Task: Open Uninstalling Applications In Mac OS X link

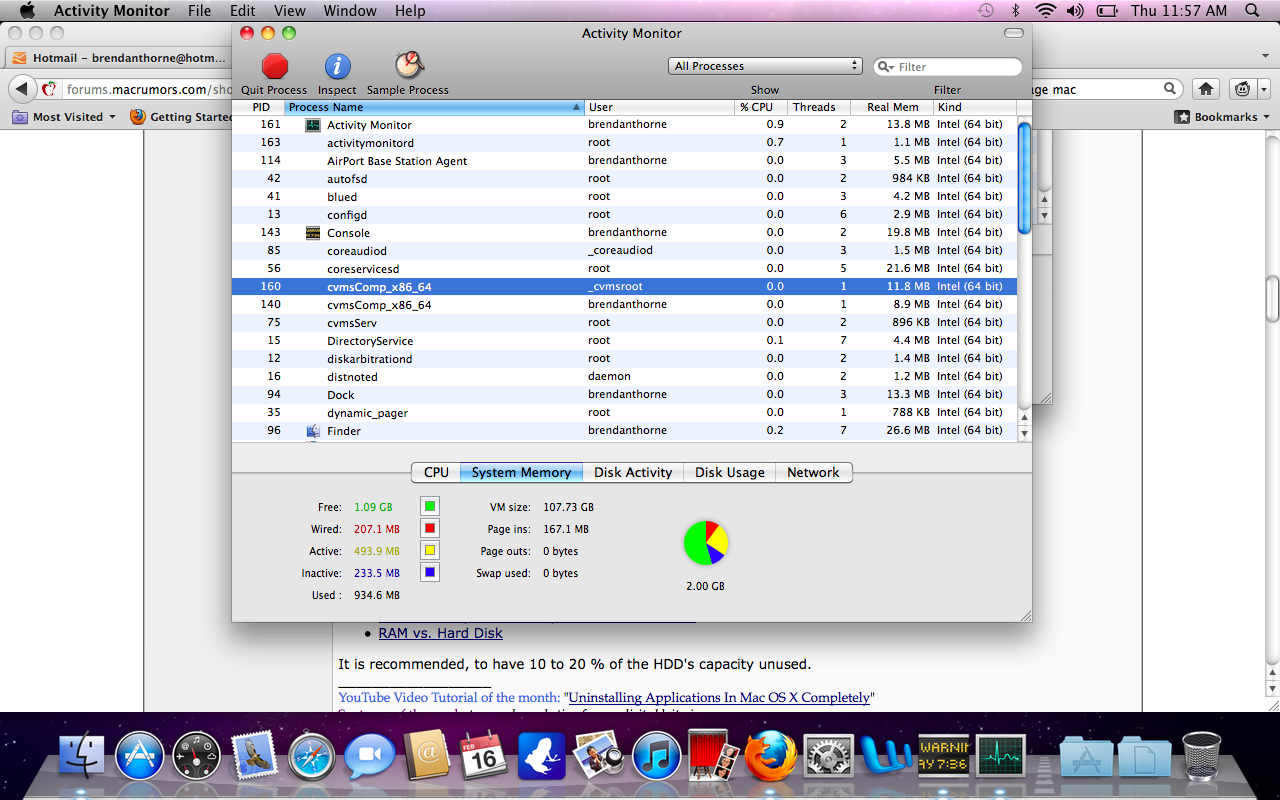Action: (x=719, y=698)
